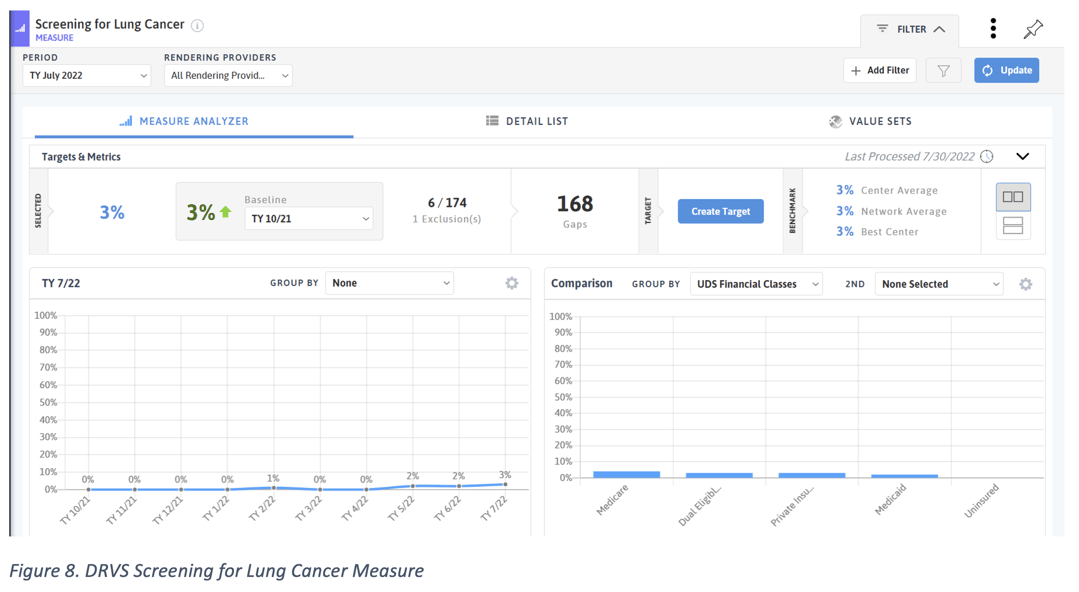Screen dimensions: 1079x592
Task: Click the baseline 3% change indicator
Action: (209, 212)
